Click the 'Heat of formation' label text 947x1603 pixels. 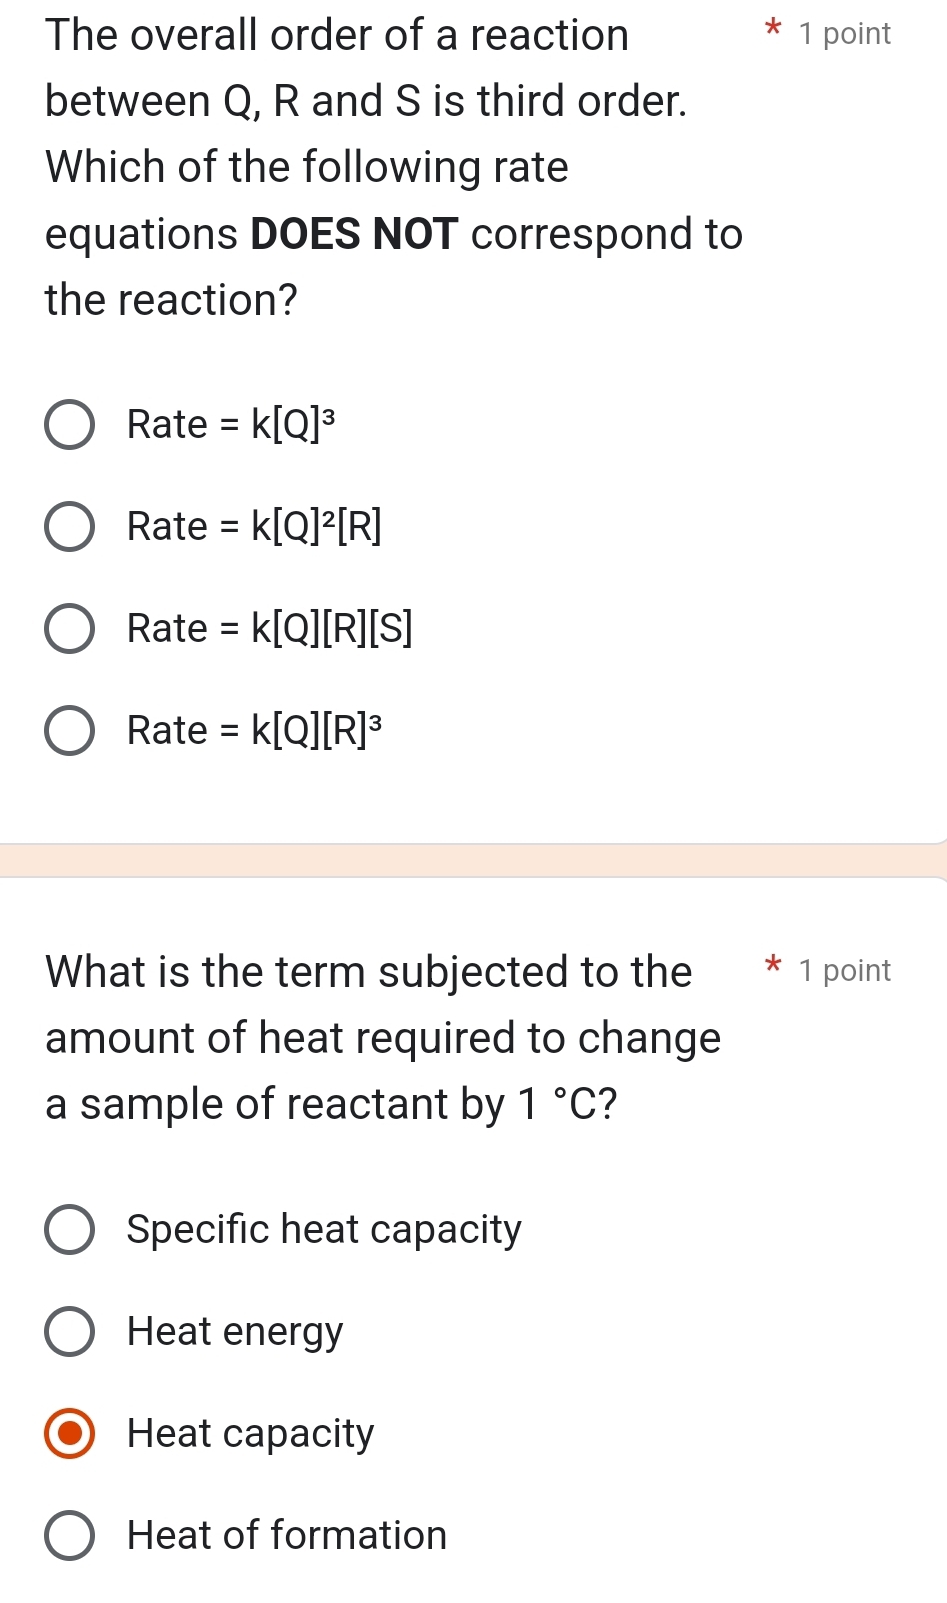[x=287, y=1536]
